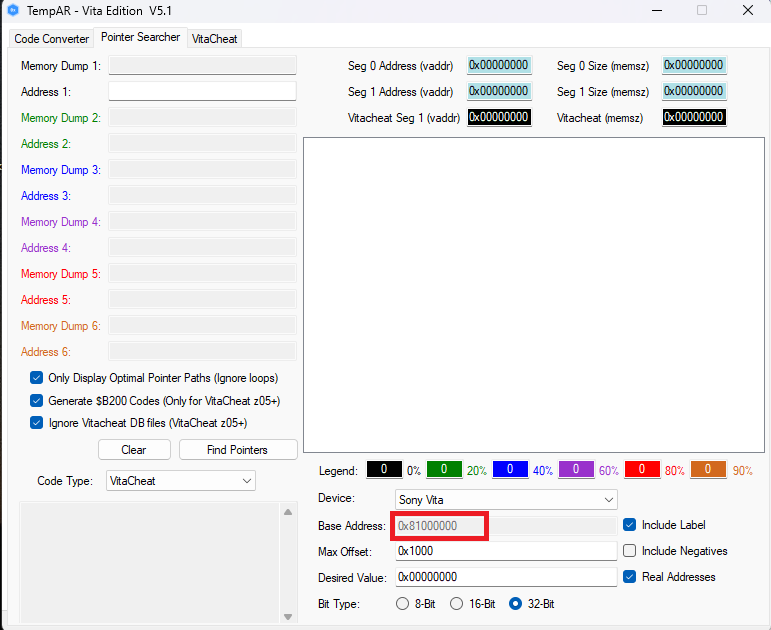The height and width of the screenshot is (630, 771).
Task: Click the Vitacheat Seg 1 vaddr field
Action: coord(499,117)
